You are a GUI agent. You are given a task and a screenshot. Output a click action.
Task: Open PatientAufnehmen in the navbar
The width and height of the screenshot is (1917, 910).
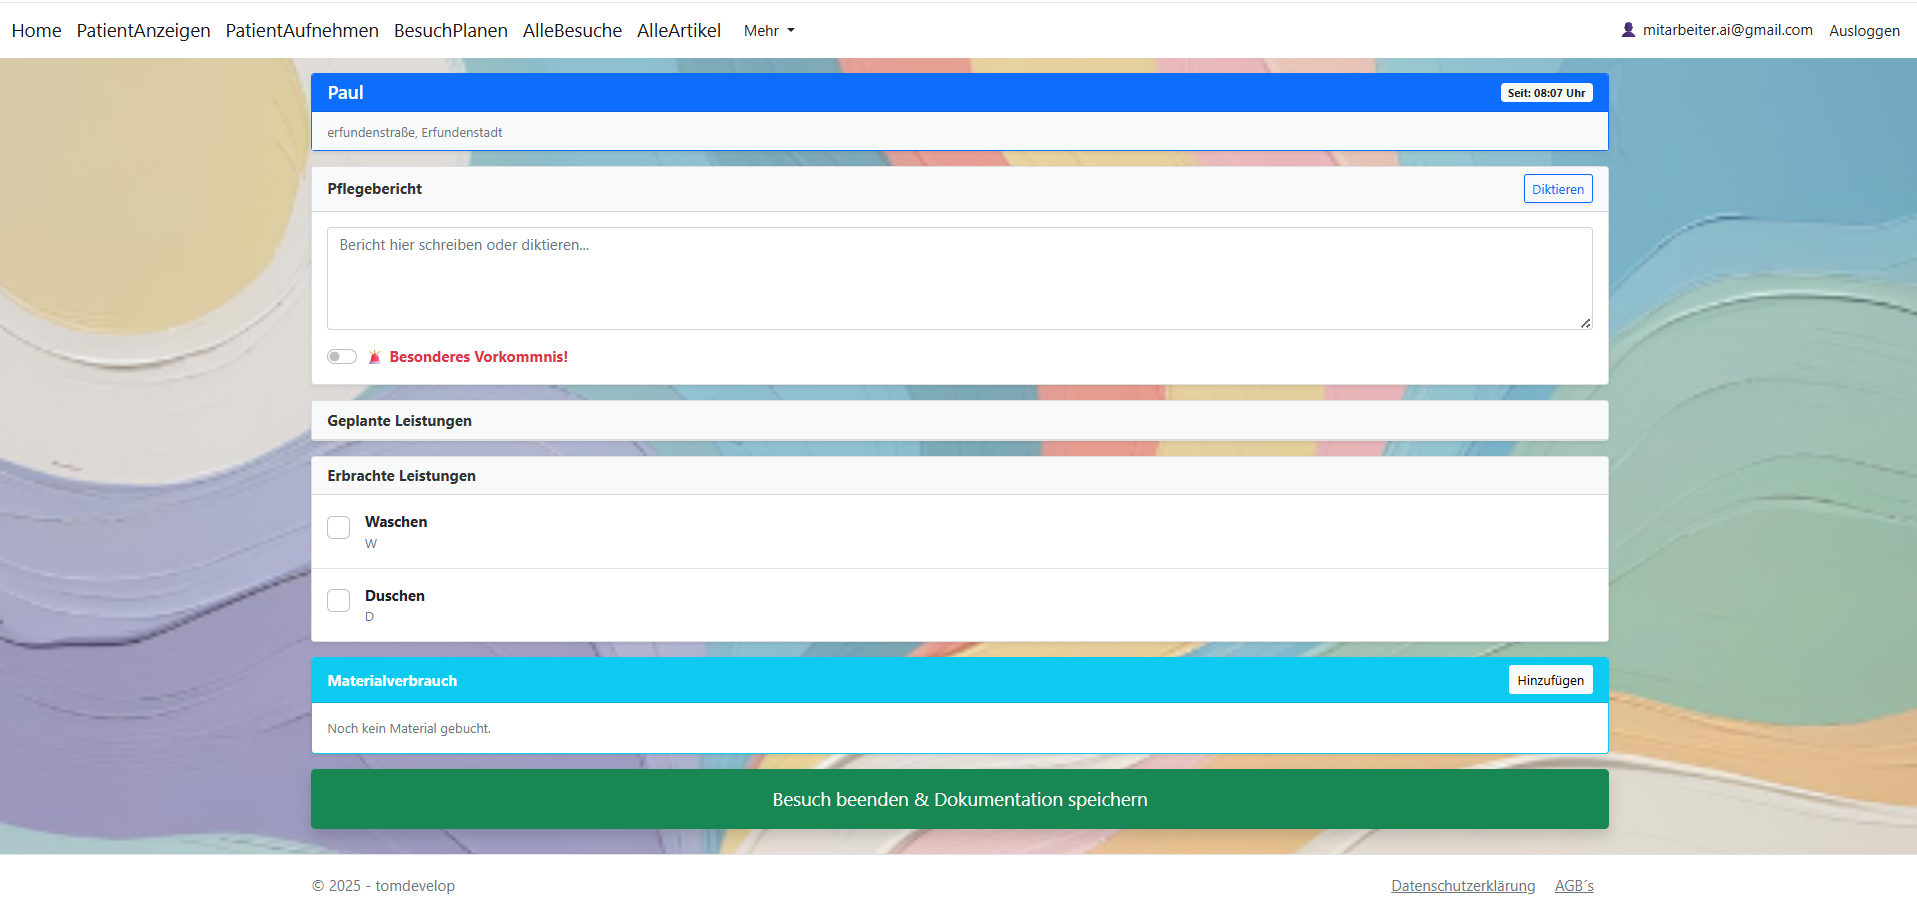(302, 31)
